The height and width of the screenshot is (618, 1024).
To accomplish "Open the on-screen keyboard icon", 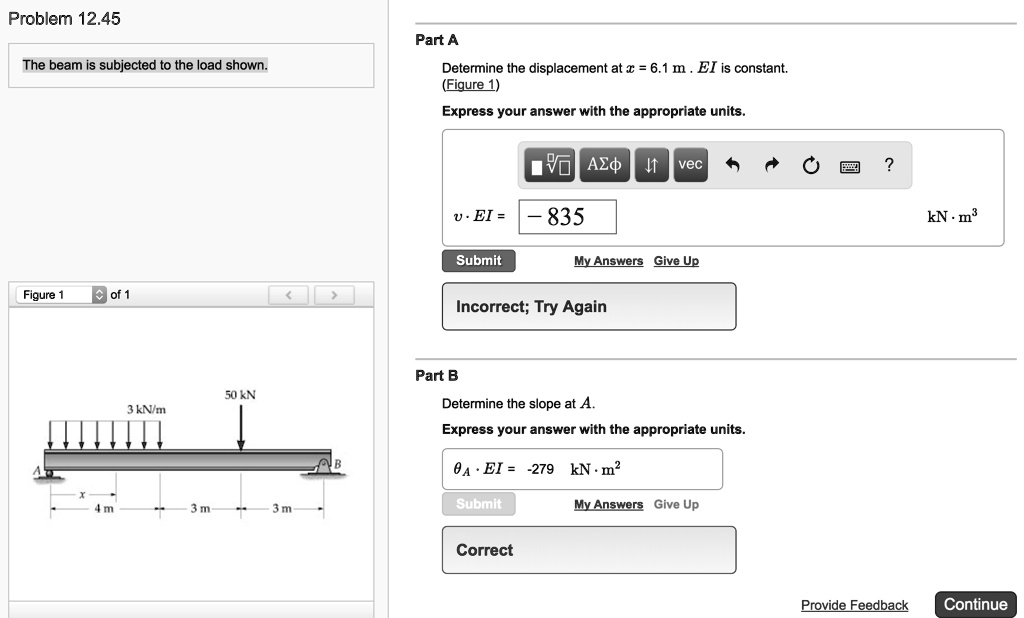I will 850,165.
